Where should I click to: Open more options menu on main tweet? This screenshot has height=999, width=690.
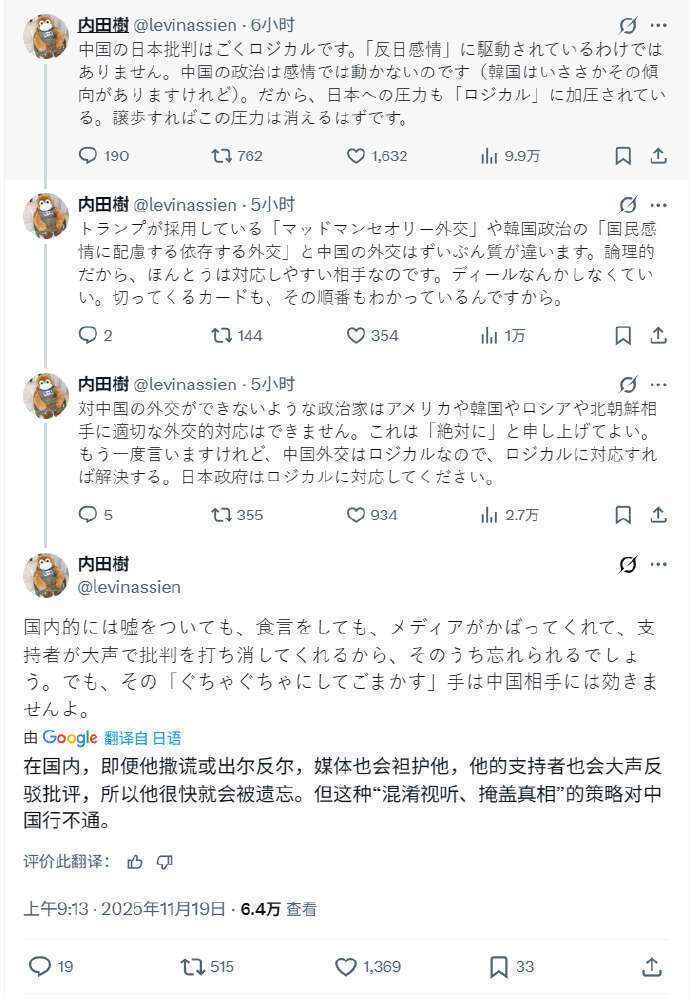[657, 565]
